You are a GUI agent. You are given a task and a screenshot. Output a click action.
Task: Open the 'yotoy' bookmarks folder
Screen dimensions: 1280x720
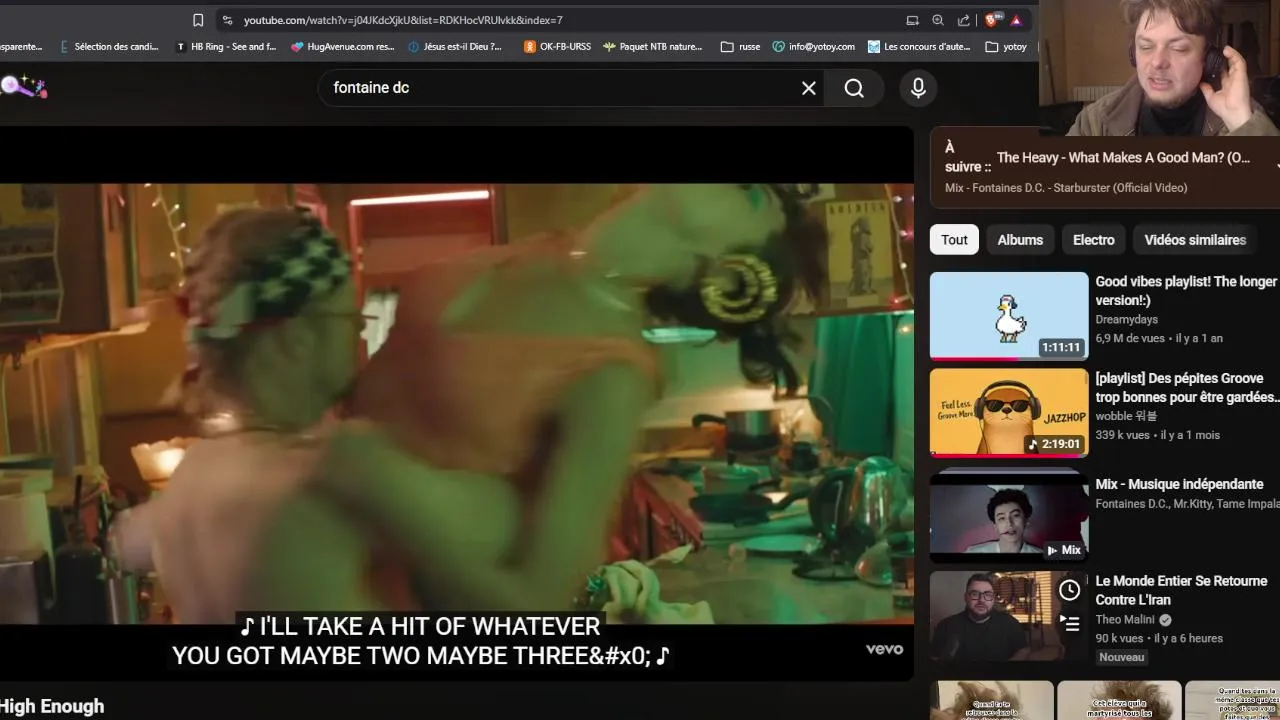click(x=1006, y=46)
